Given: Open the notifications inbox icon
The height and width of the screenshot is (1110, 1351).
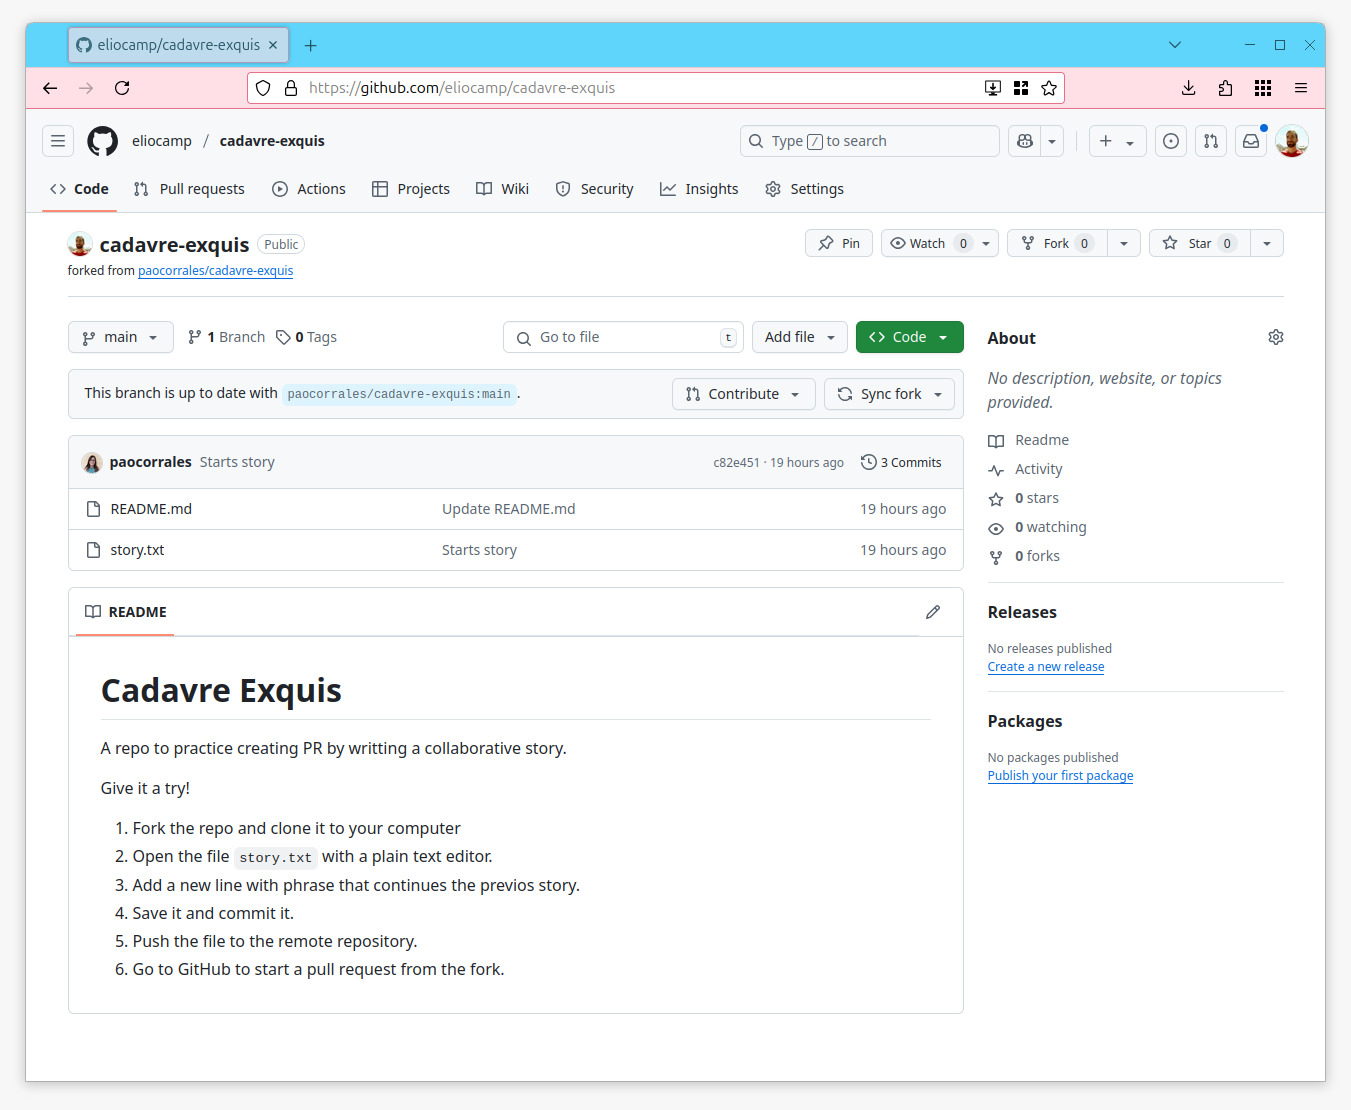Looking at the screenshot, I should [x=1251, y=141].
